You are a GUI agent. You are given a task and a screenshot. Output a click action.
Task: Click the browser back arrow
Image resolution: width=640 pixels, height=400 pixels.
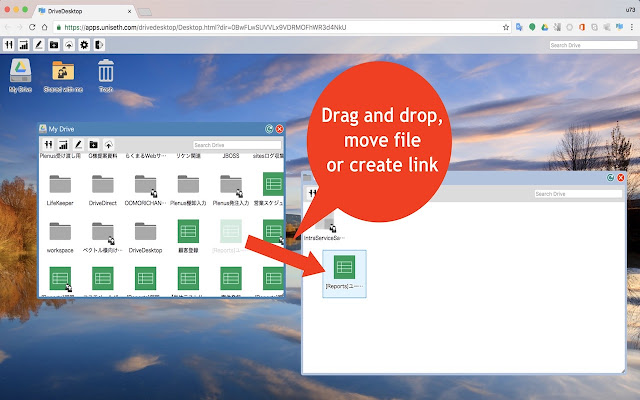(x=8, y=27)
